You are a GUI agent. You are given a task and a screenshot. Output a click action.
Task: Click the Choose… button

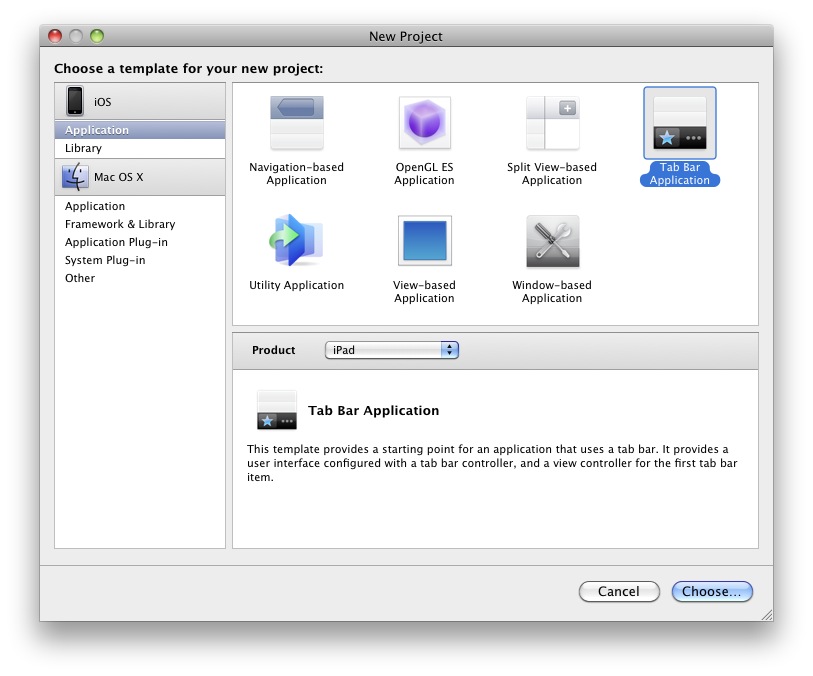tap(712, 592)
